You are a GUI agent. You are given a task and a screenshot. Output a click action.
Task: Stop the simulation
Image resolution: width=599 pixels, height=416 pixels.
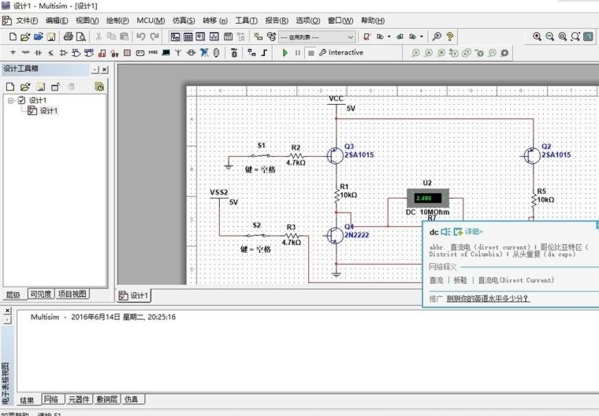(311, 53)
